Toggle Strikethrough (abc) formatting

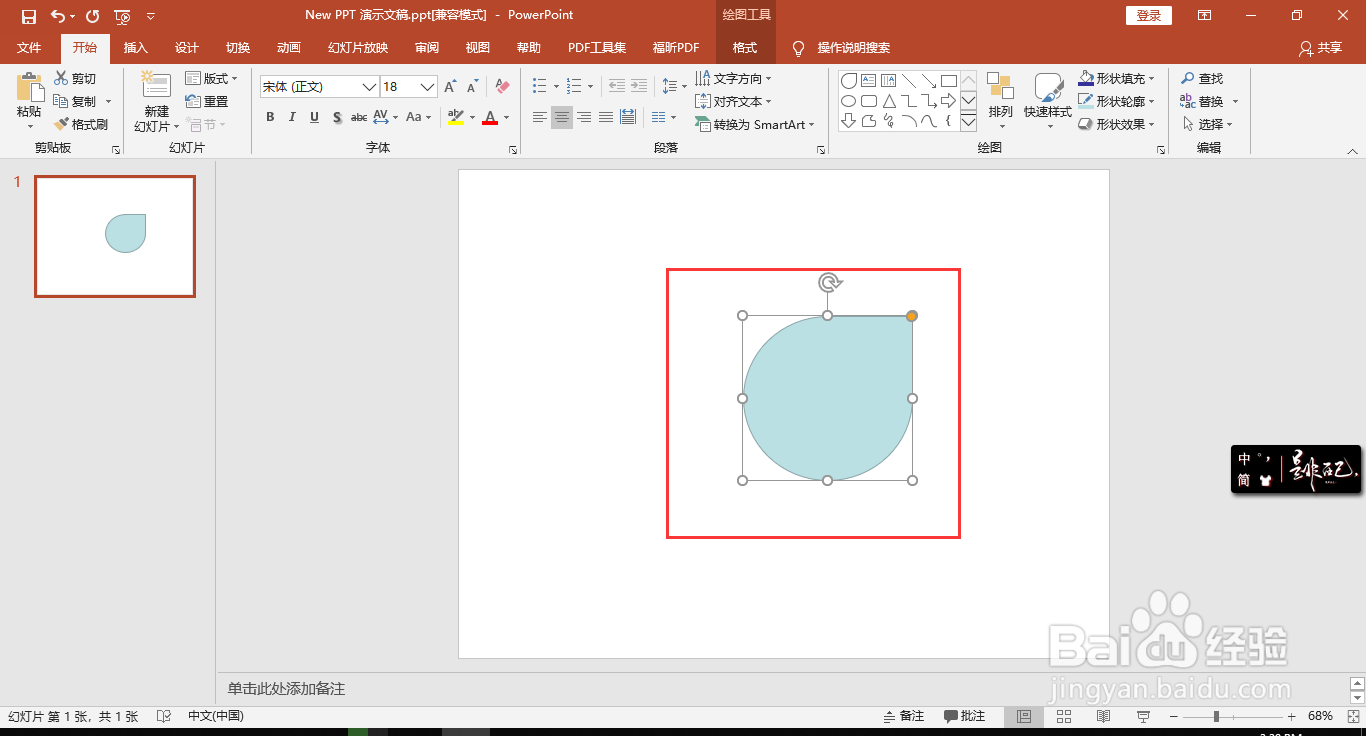click(x=359, y=118)
